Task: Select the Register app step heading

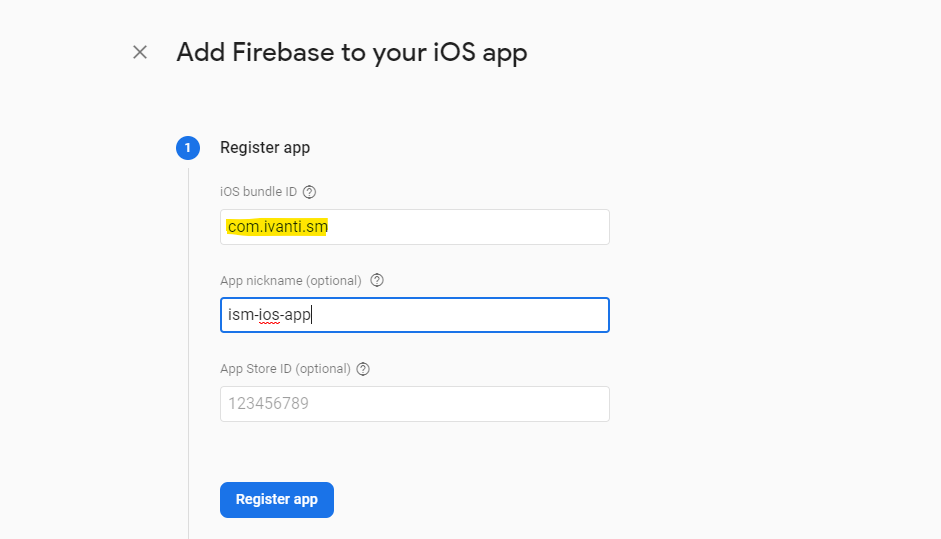Action: click(x=265, y=148)
